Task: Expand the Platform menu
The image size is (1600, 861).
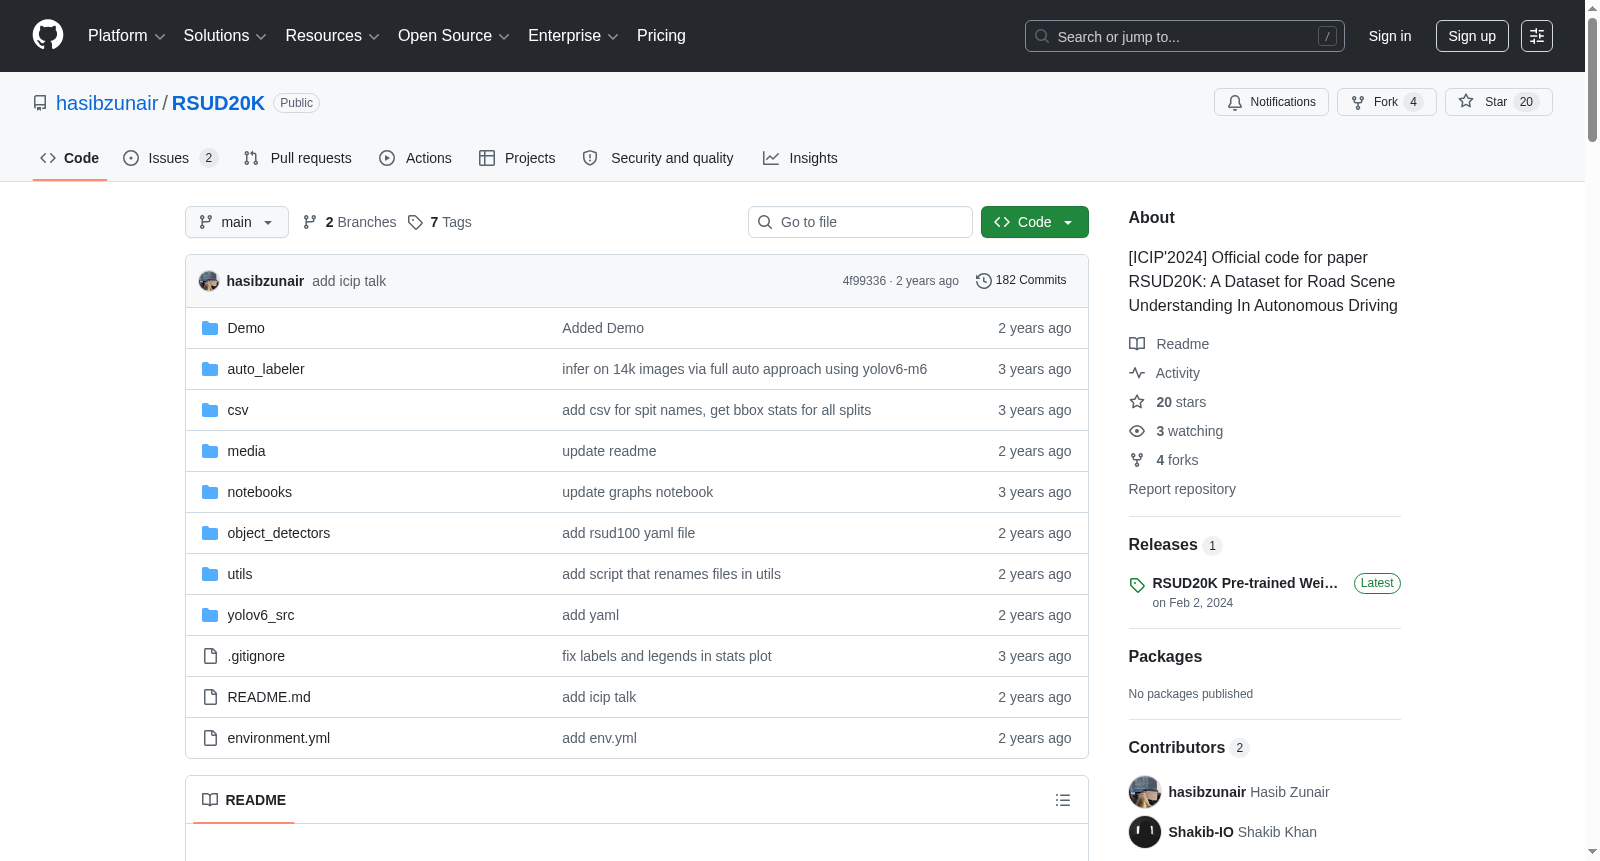Action: point(126,36)
